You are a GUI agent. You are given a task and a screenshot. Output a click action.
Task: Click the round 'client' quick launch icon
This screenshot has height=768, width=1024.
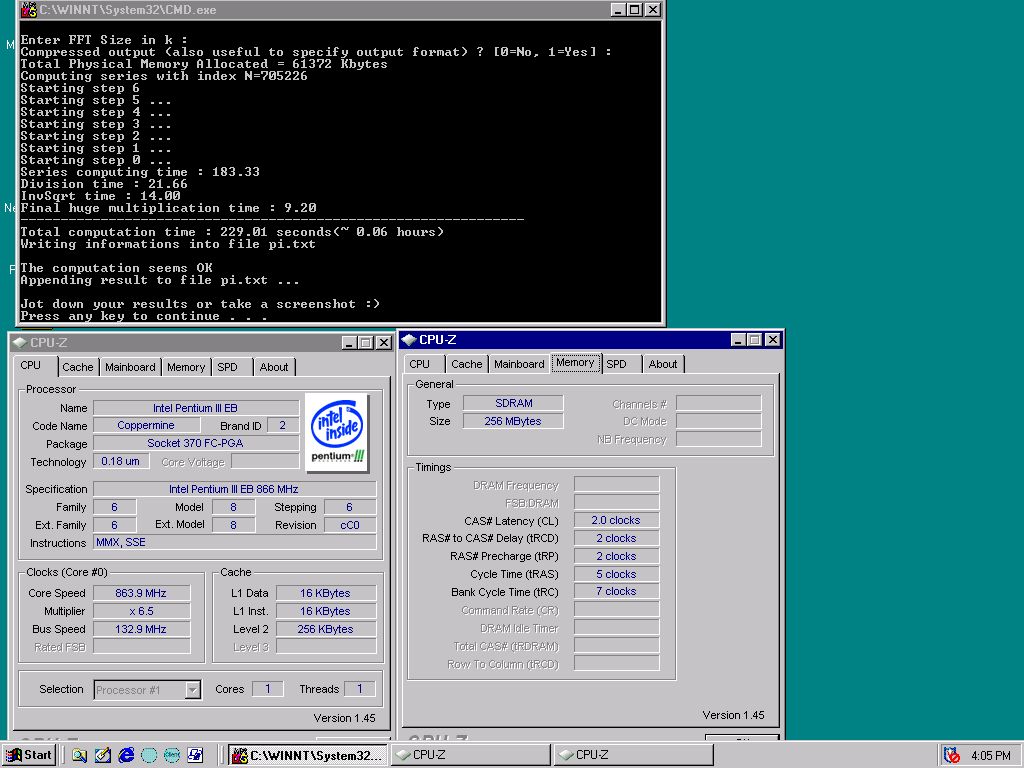coord(172,755)
